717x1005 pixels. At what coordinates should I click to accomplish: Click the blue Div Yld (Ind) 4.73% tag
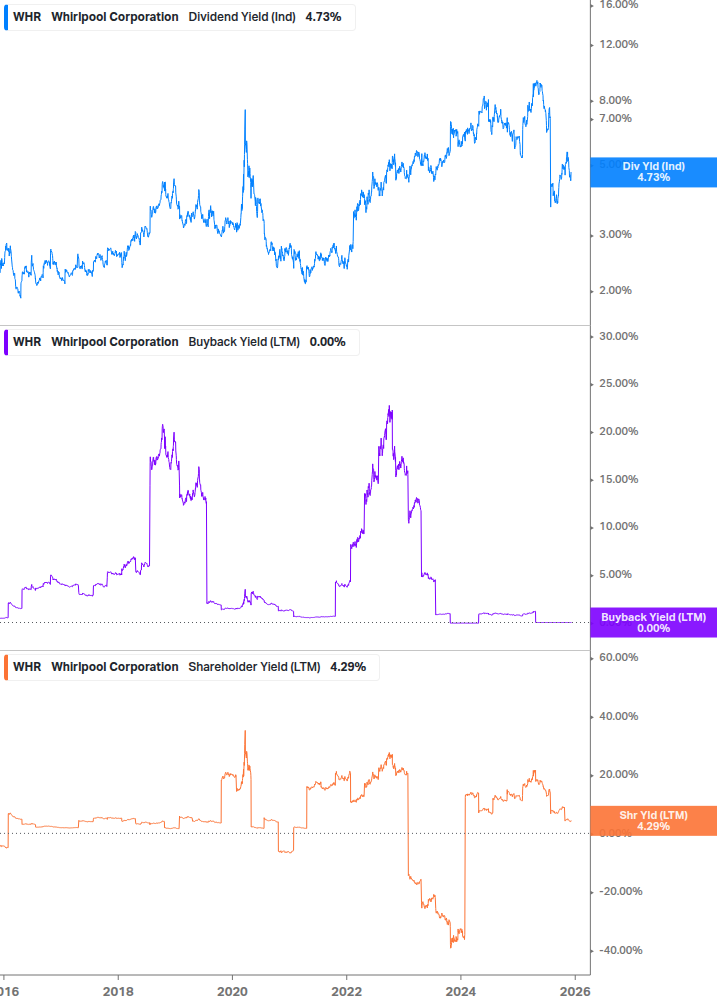(x=653, y=172)
